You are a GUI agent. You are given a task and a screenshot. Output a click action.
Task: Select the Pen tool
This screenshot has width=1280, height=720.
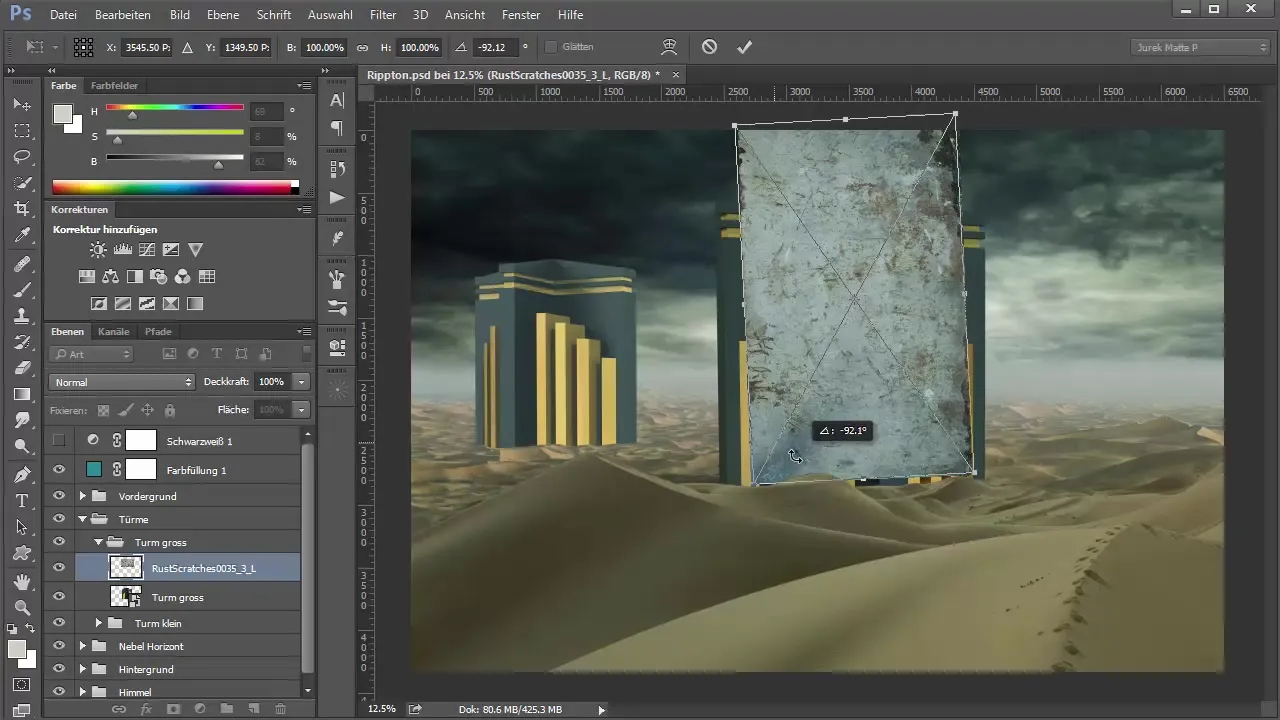(22, 474)
